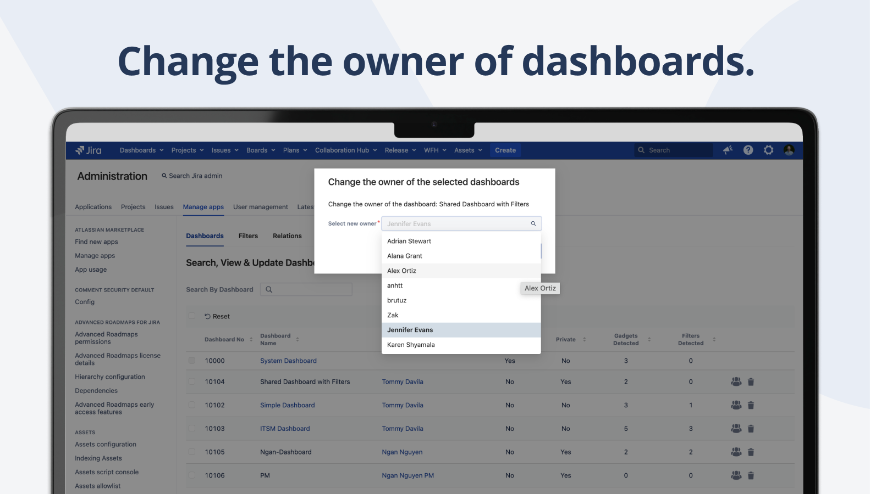
Task: Tick the checkbox for dashboard 10103
Action: tap(191, 429)
